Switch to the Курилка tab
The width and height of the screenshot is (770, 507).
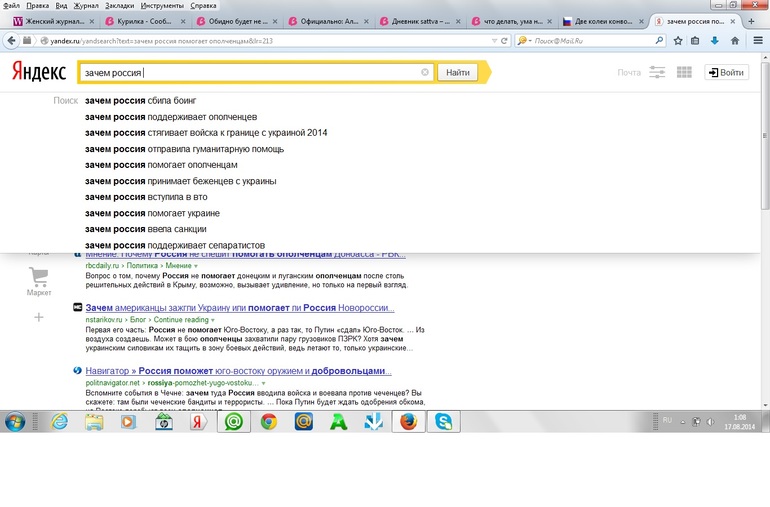click(x=143, y=21)
